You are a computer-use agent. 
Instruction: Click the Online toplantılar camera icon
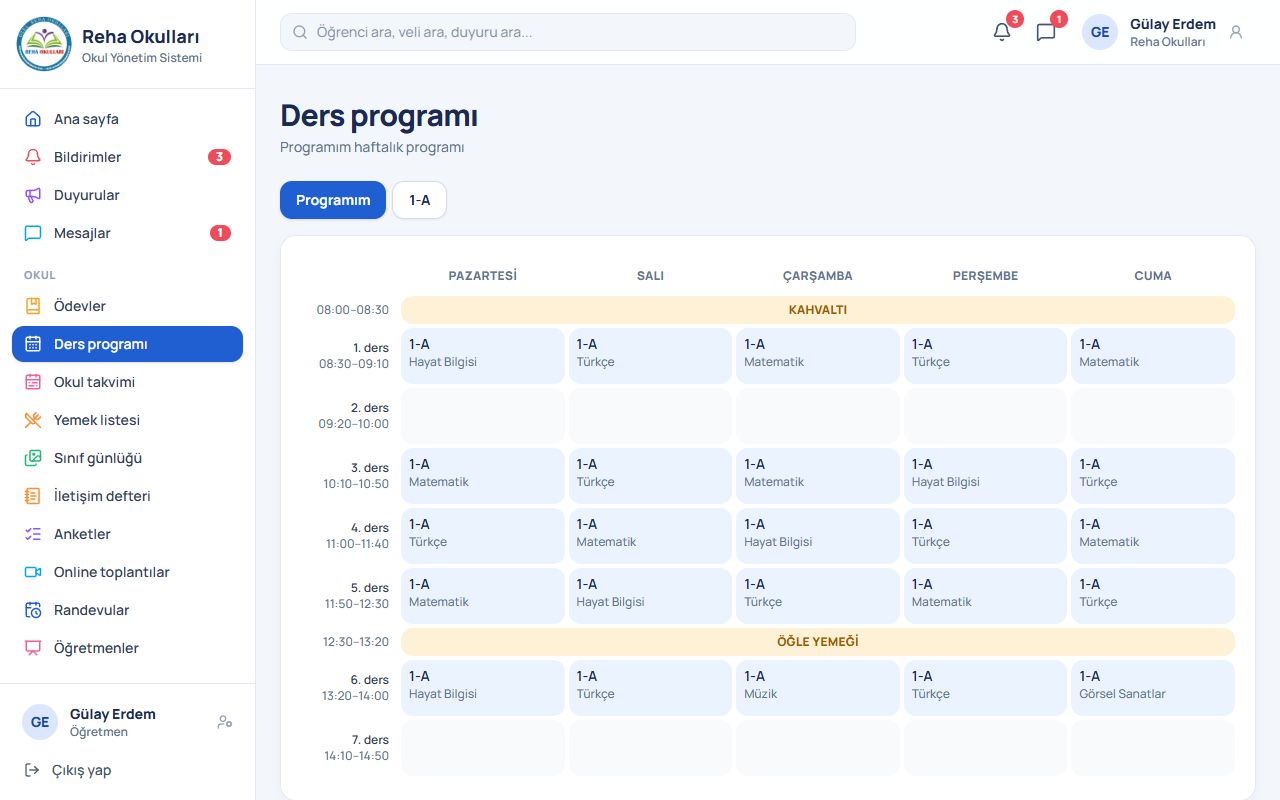[33, 572]
